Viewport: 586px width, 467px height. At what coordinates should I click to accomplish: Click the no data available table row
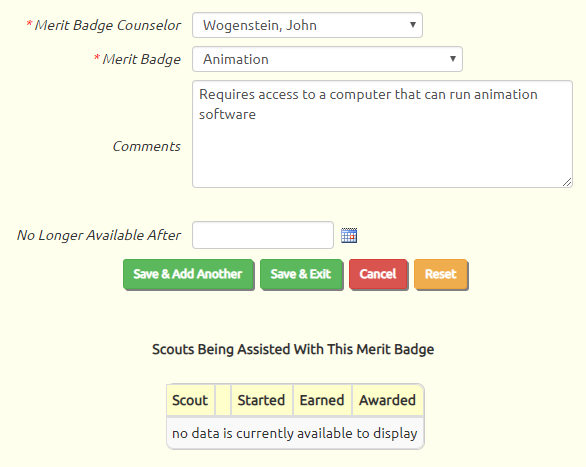(x=295, y=433)
